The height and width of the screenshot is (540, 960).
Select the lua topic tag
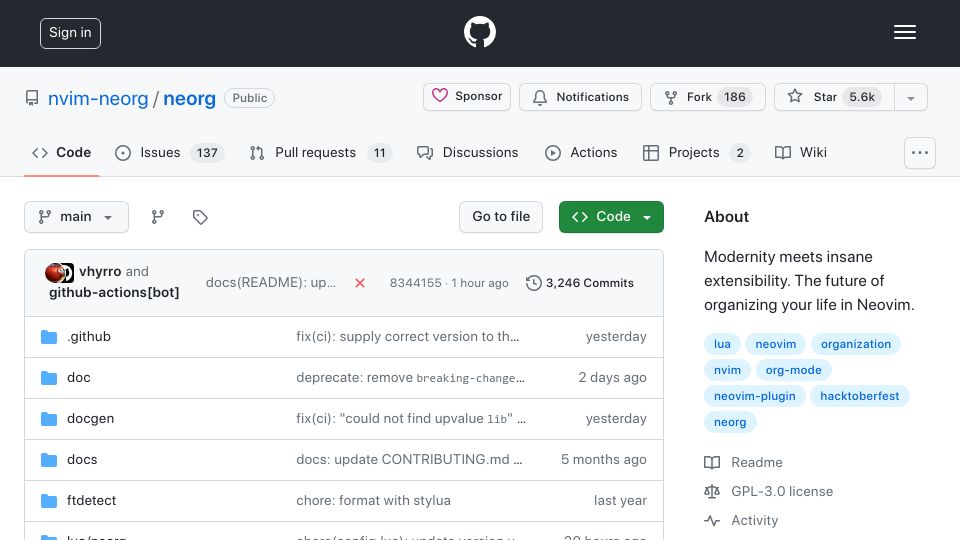(x=722, y=344)
